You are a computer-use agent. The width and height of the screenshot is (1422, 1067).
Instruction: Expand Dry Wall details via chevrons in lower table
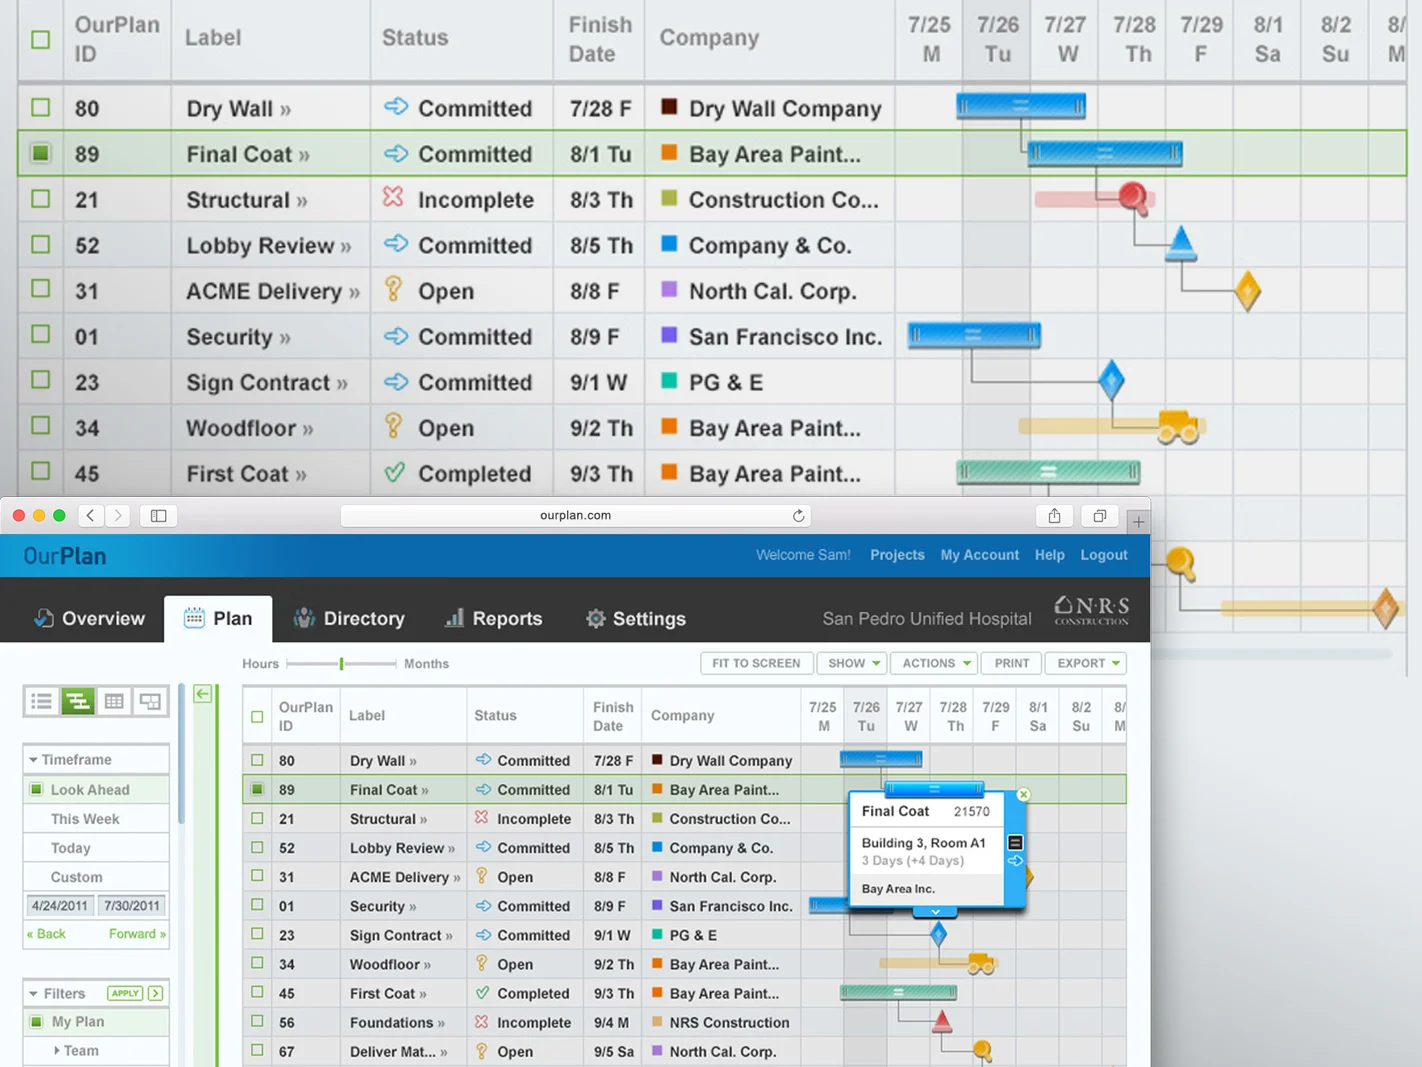click(x=413, y=761)
